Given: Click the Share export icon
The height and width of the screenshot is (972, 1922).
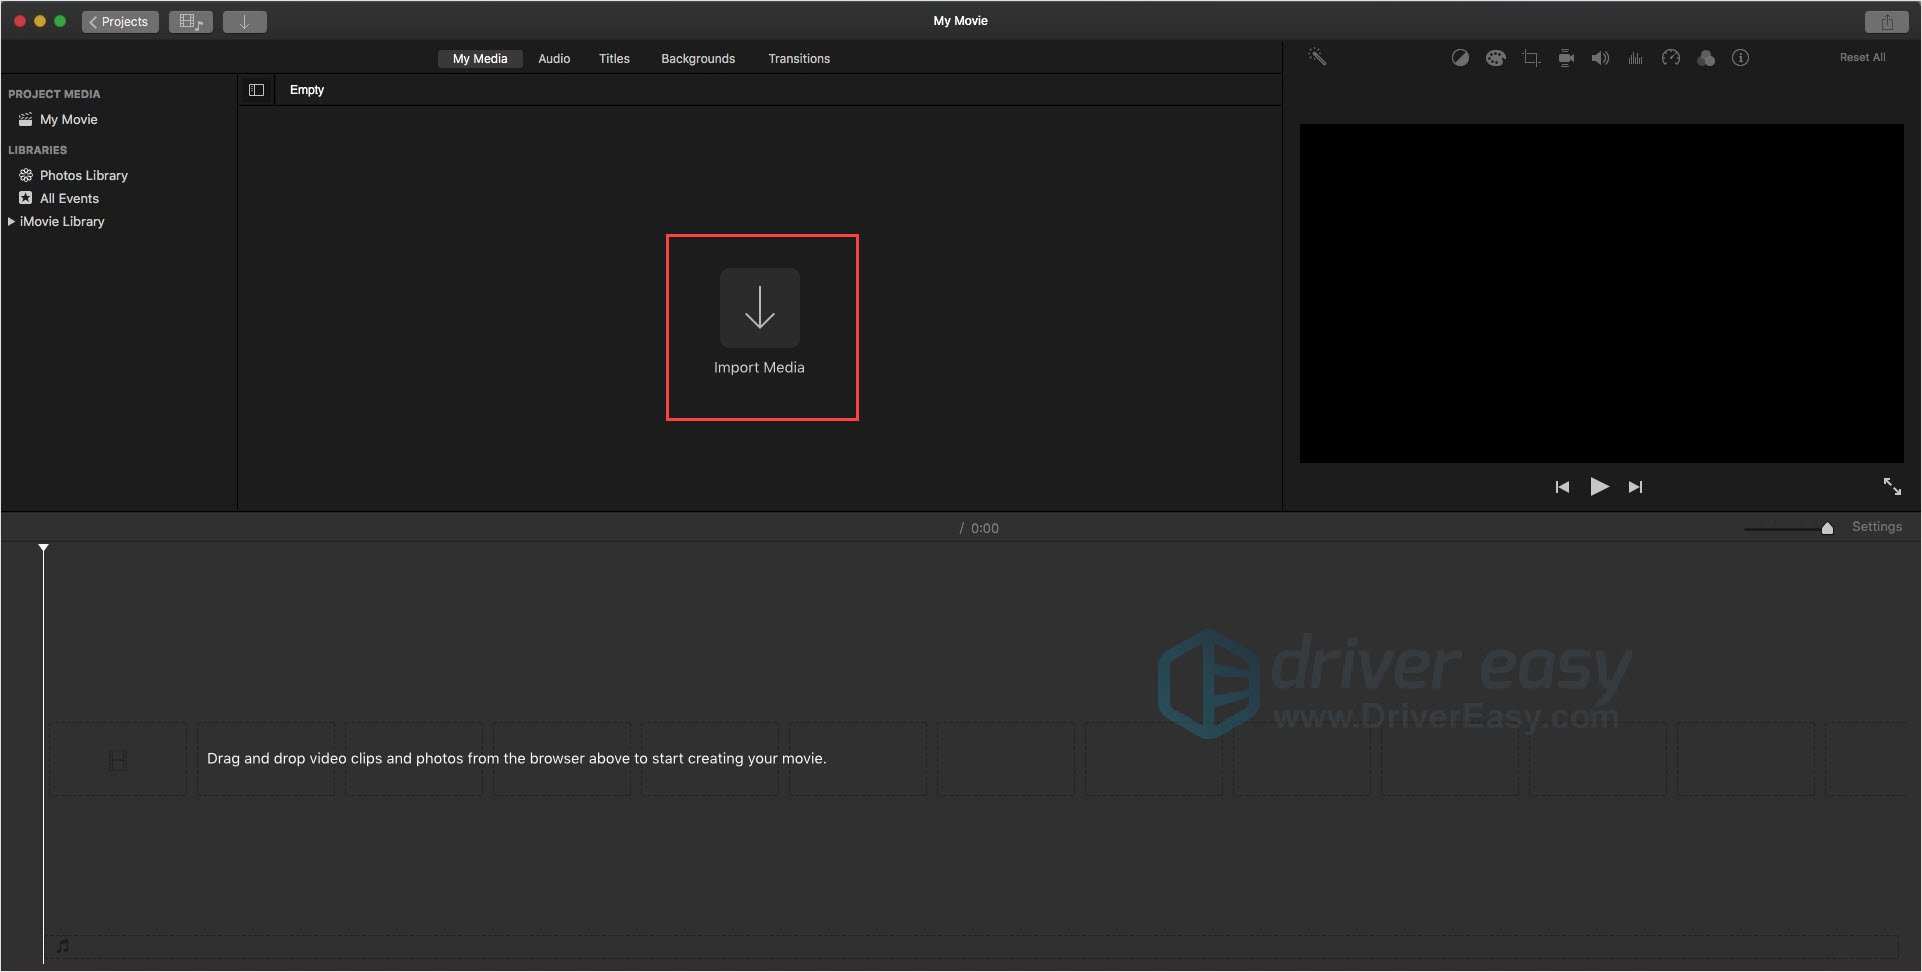Looking at the screenshot, I should (1887, 21).
